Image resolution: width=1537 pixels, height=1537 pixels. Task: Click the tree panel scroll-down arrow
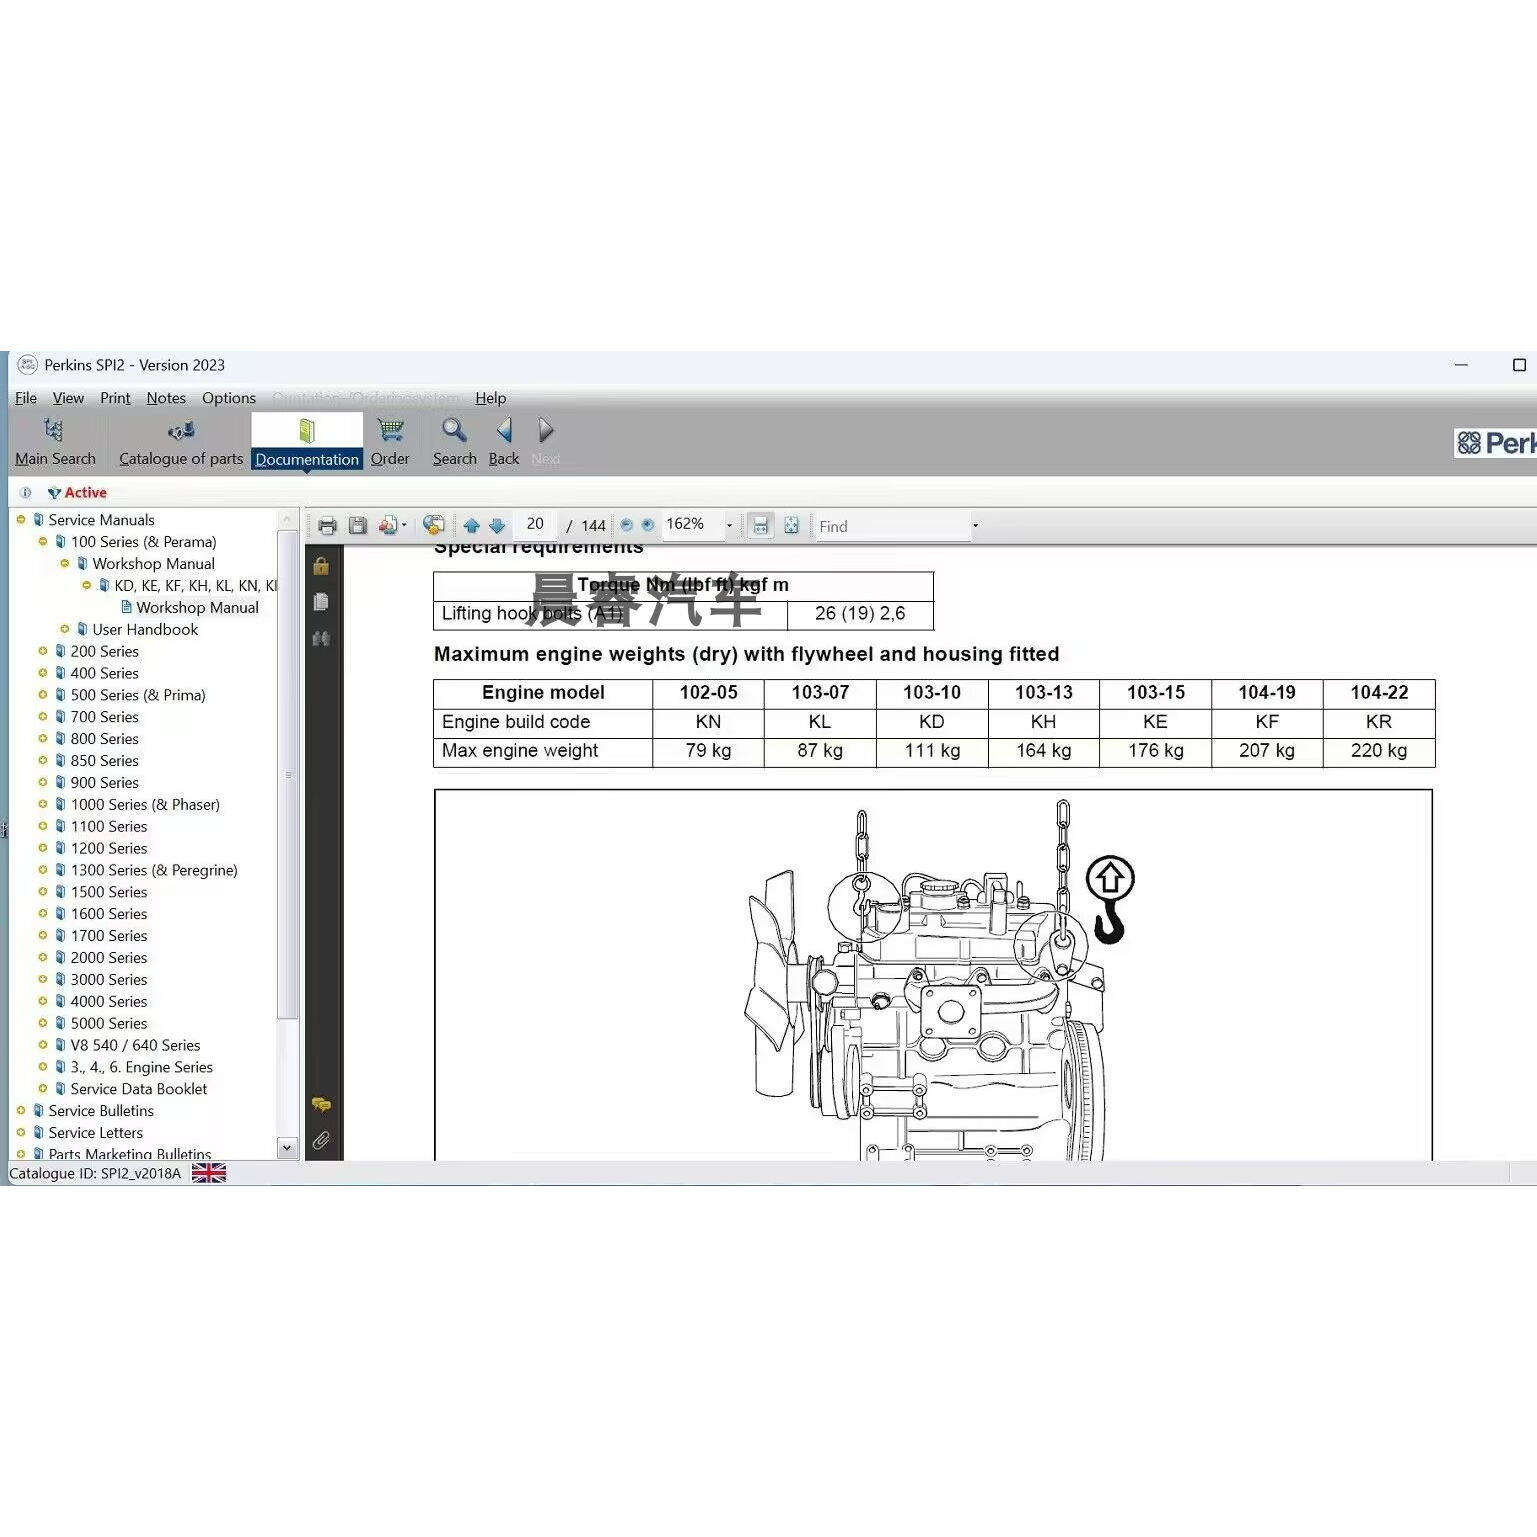pyautogui.click(x=287, y=1148)
